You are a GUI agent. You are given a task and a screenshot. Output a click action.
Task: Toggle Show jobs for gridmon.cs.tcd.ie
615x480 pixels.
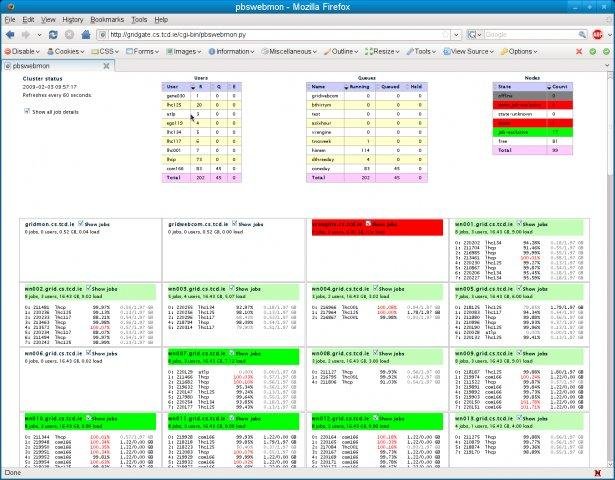(80, 224)
